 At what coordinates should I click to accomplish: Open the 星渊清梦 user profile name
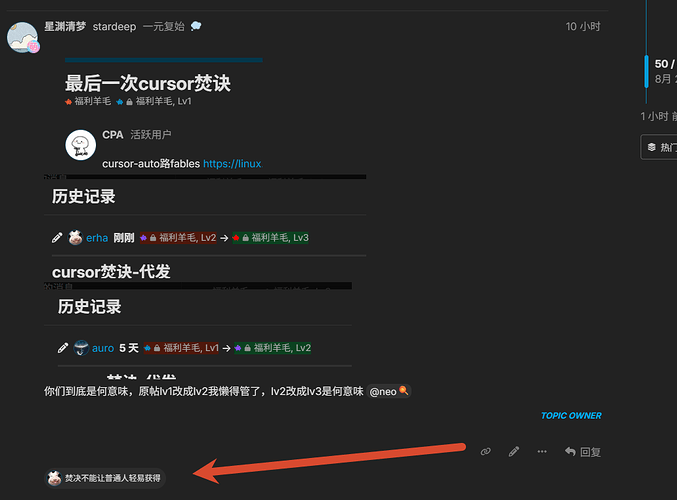point(65,26)
